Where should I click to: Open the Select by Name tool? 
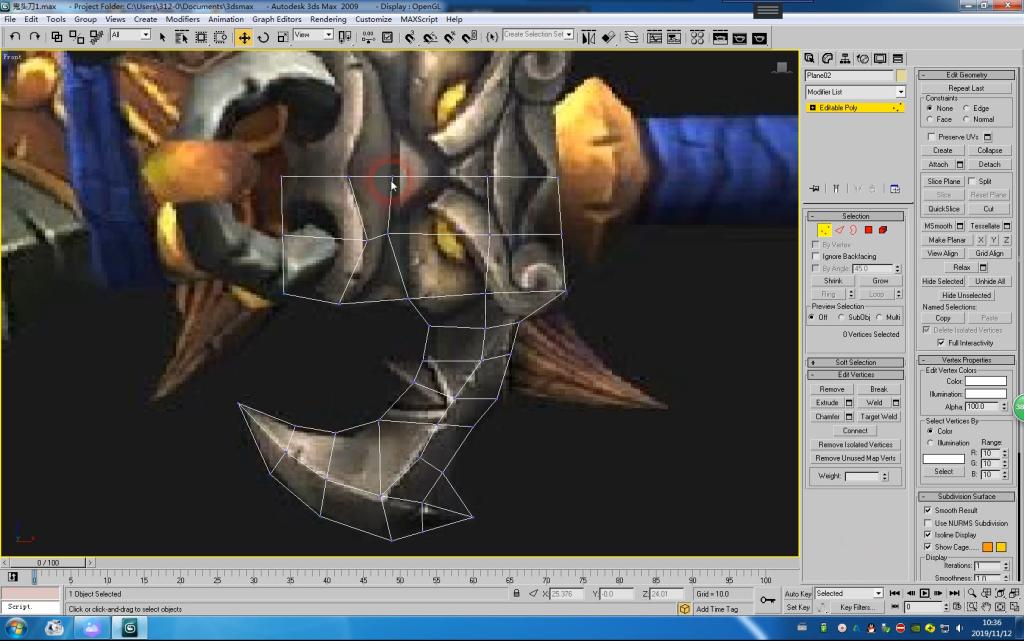coord(182,37)
